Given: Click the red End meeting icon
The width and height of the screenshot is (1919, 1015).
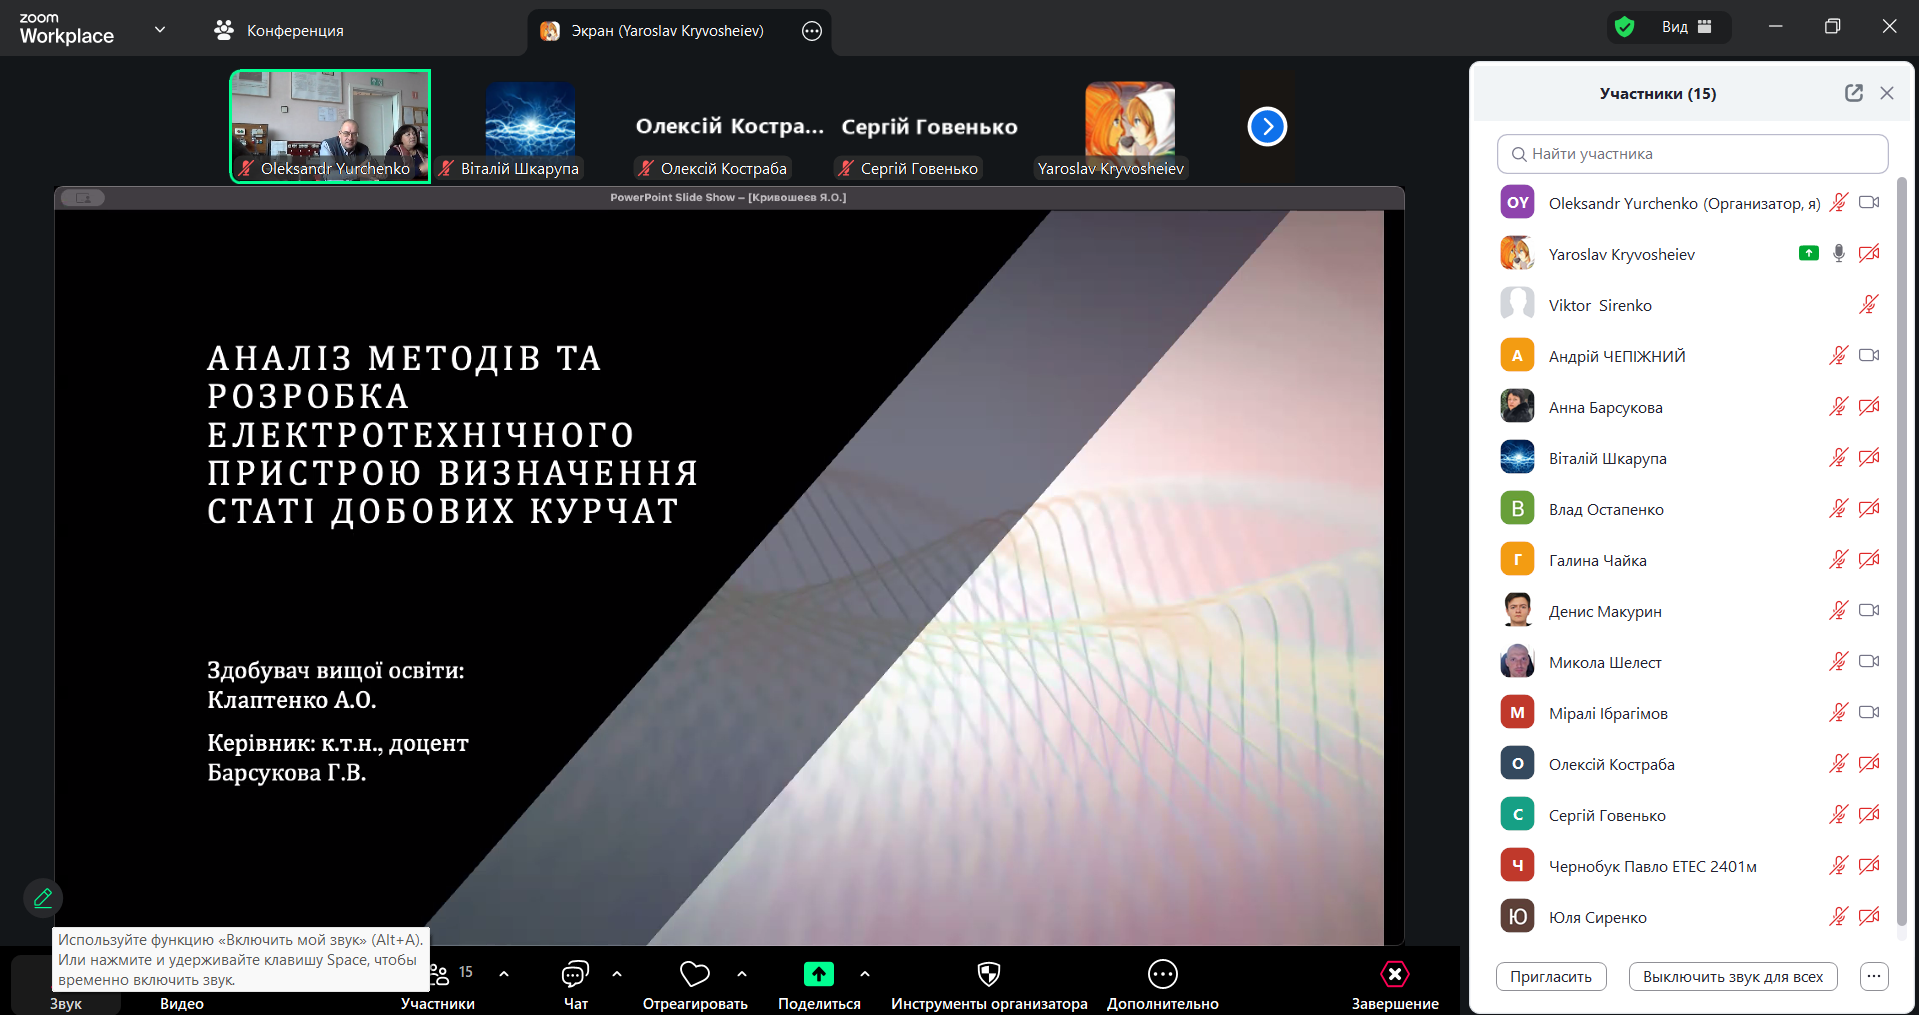Looking at the screenshot, I should click(1394, 974).
